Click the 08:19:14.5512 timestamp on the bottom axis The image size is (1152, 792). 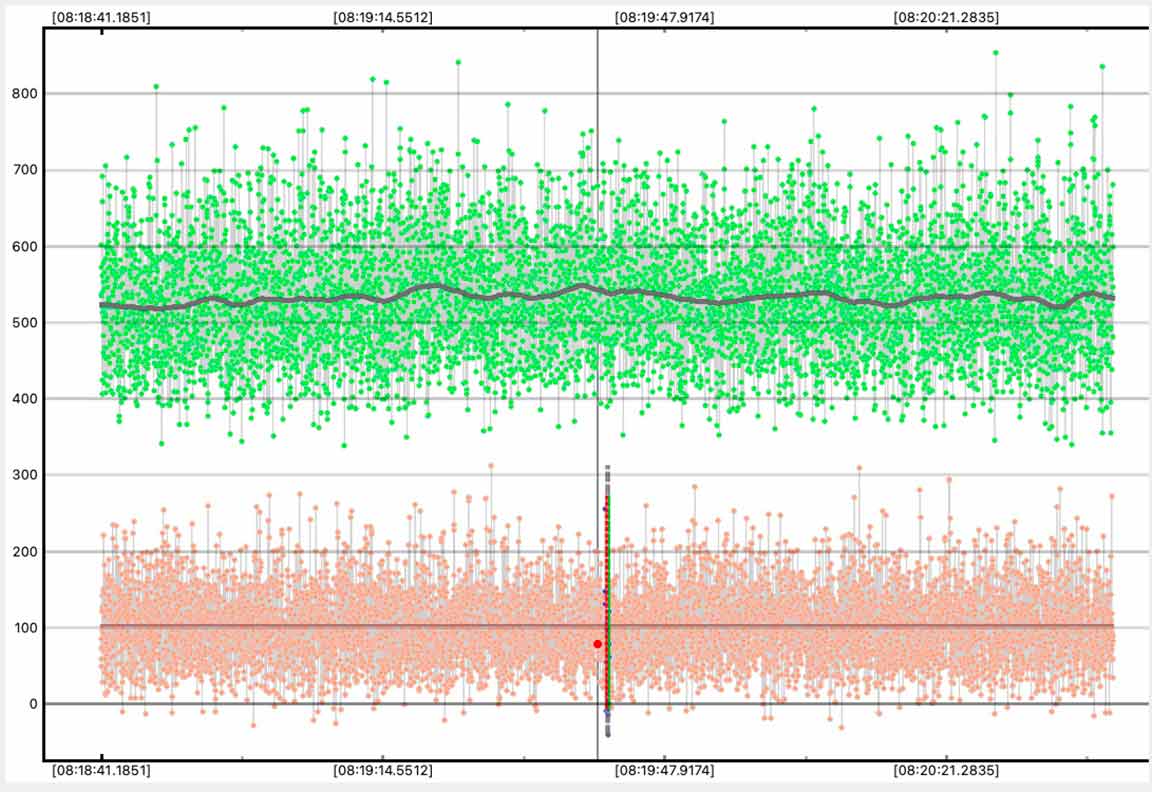point(383,771)
